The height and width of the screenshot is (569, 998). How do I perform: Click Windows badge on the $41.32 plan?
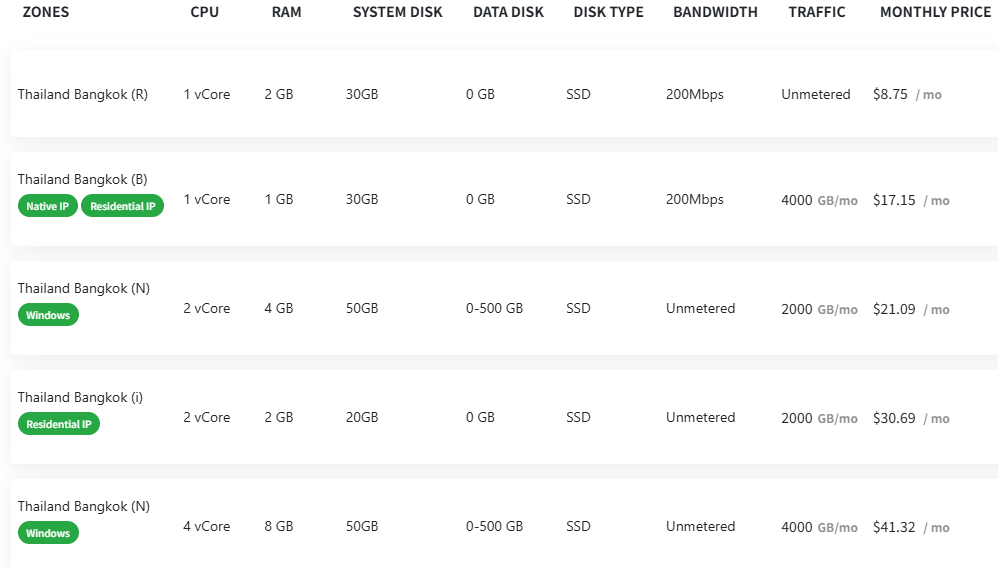48,533
